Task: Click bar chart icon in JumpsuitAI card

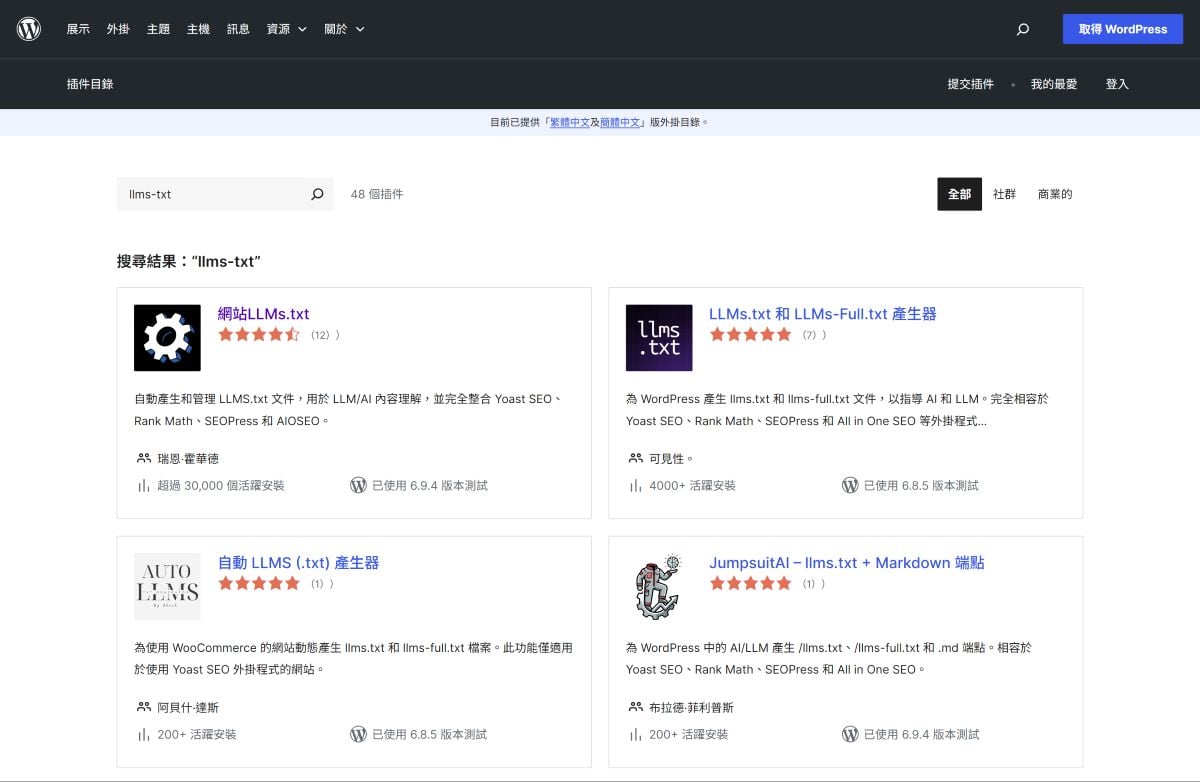Action: (x=635, y=734)
